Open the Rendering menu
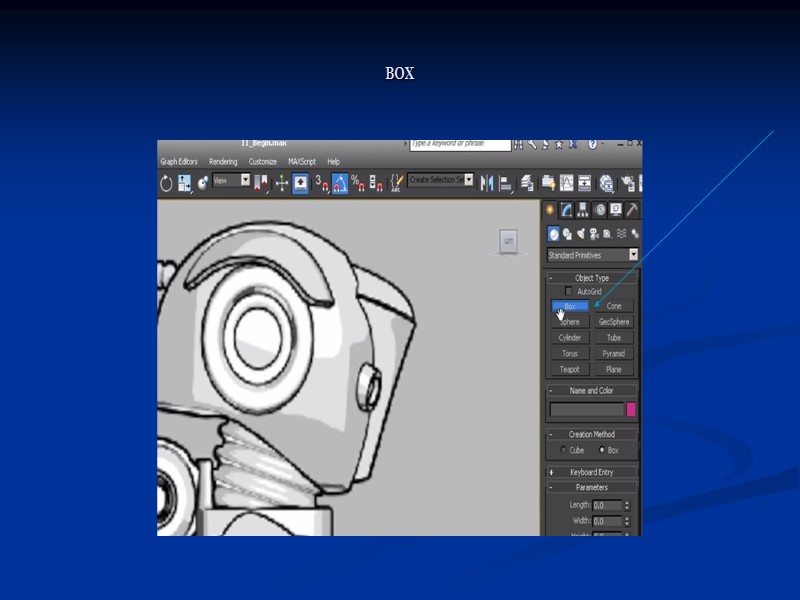 [223, 162]
